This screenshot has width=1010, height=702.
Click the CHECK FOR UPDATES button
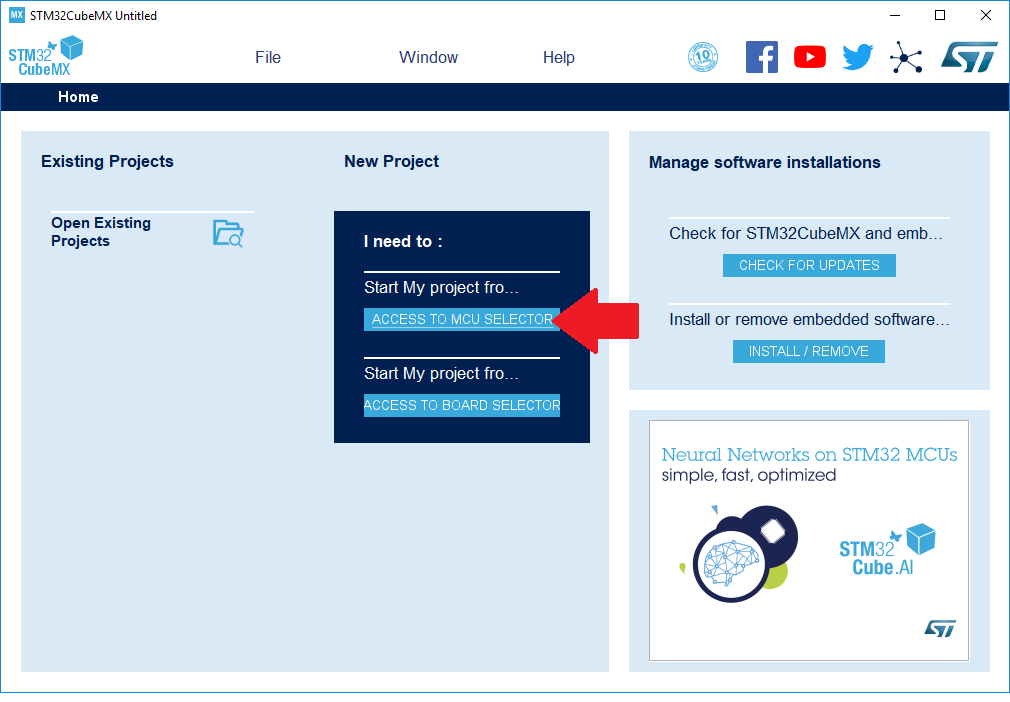[809, 265]
